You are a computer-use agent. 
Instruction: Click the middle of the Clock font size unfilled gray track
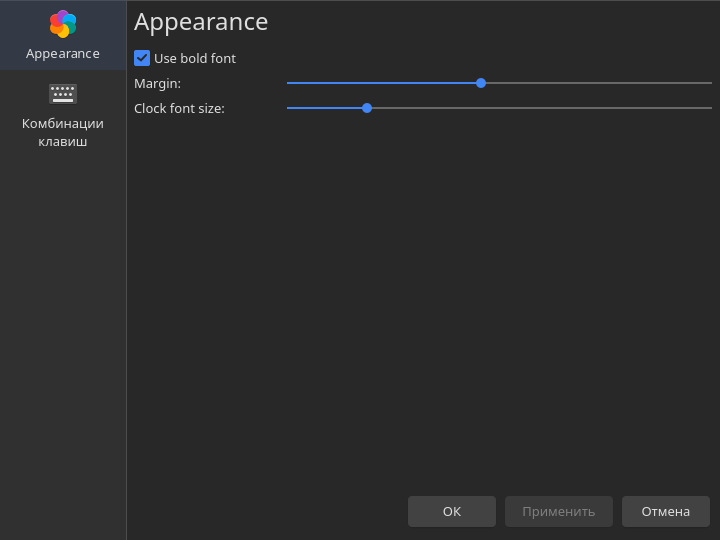[x=542, y=108]
